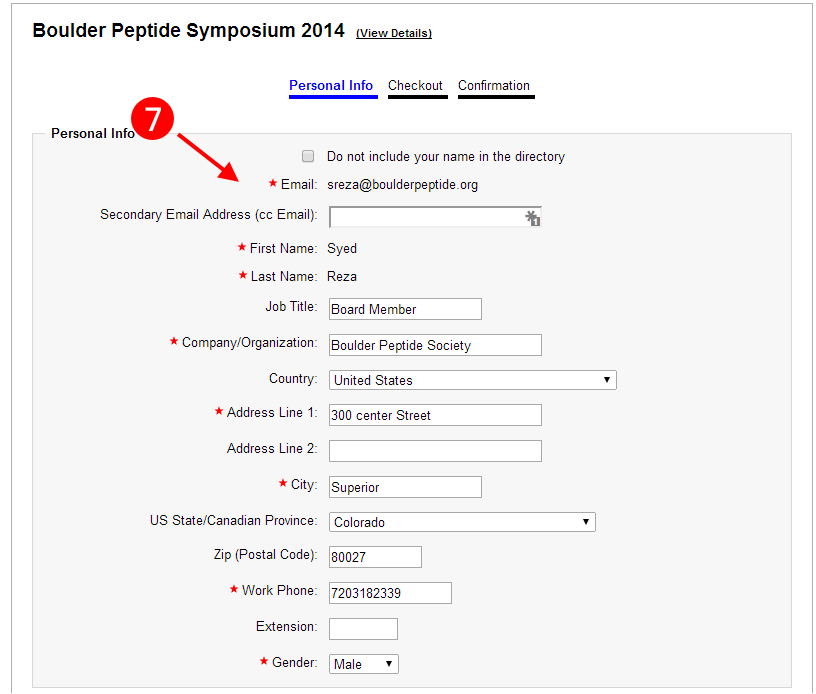
Task: Switch to the Checkout tab
Action: [x=417, y=86]
